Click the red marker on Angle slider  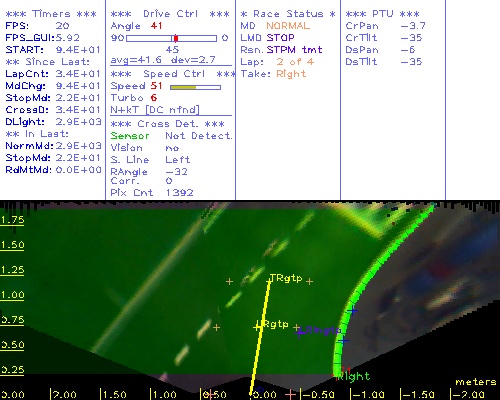click(x=176, y=38)
